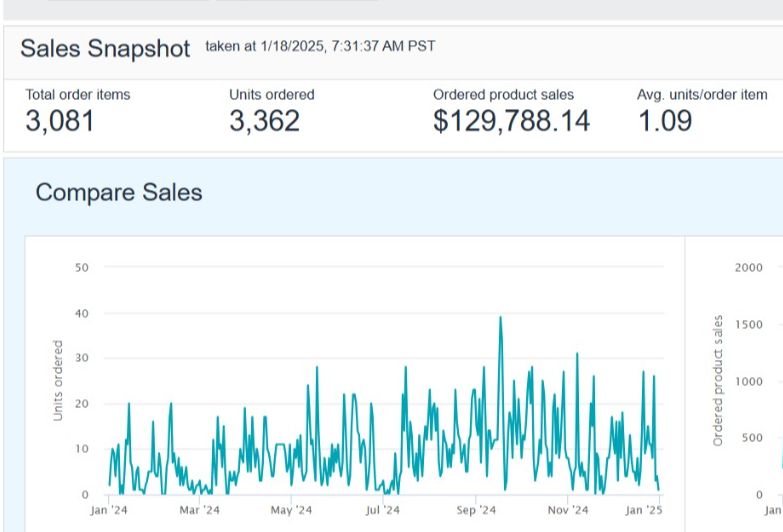Select the Ordered product sales metric label
Screen dimensions: 783x532
click(503, 95)
